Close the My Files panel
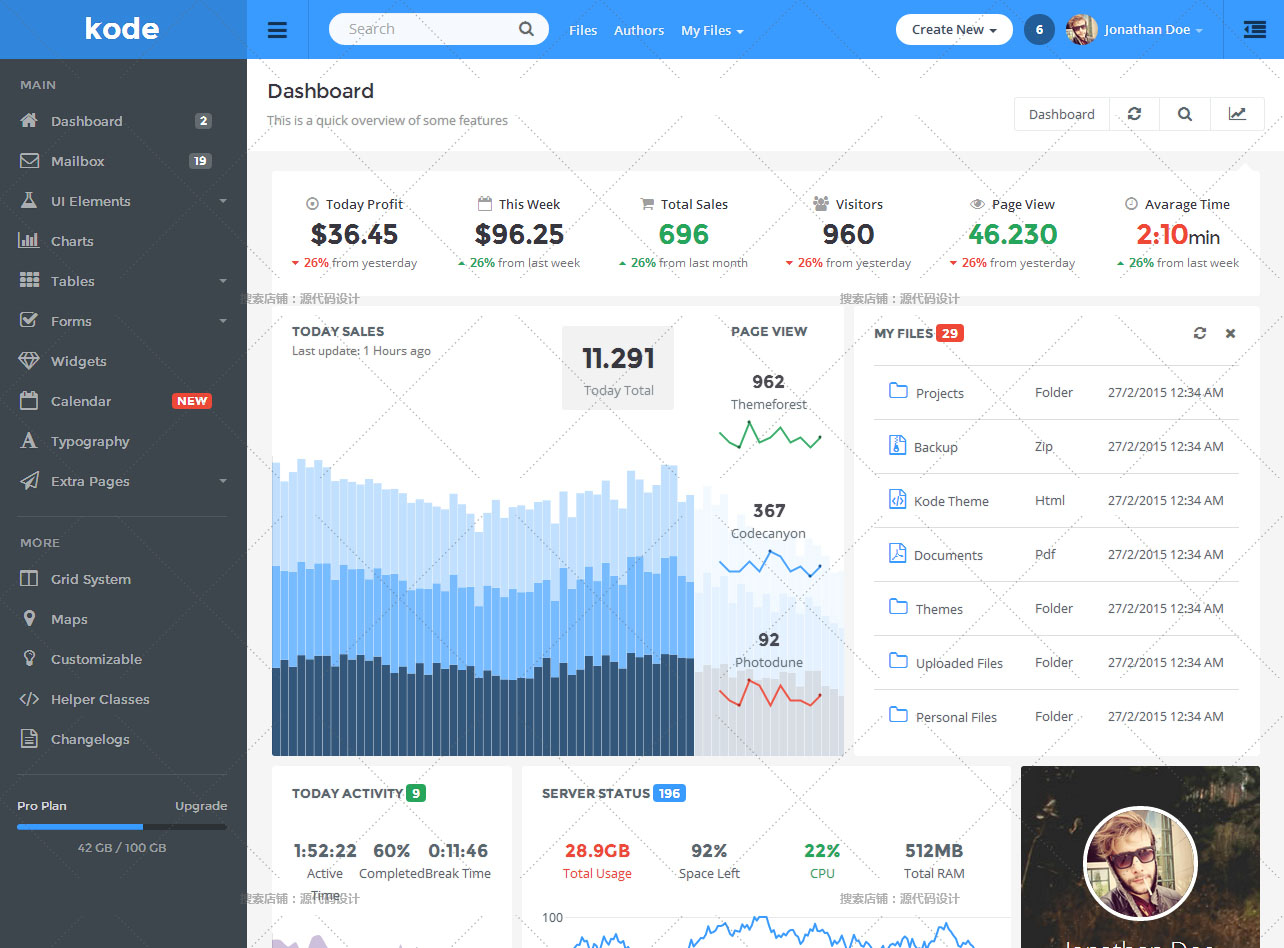The image size is (1284, 948). 1230,333
